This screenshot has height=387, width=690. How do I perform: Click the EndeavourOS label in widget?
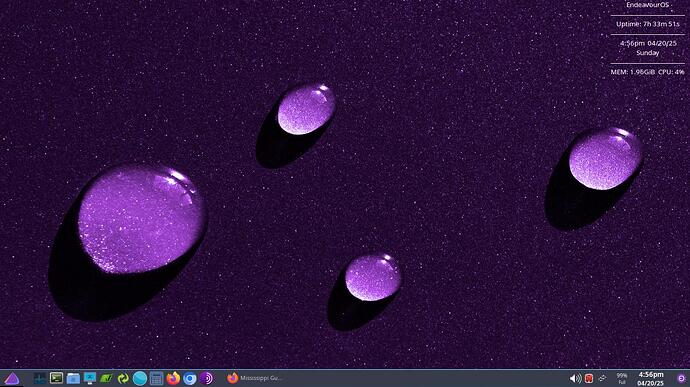coord(647,5)
